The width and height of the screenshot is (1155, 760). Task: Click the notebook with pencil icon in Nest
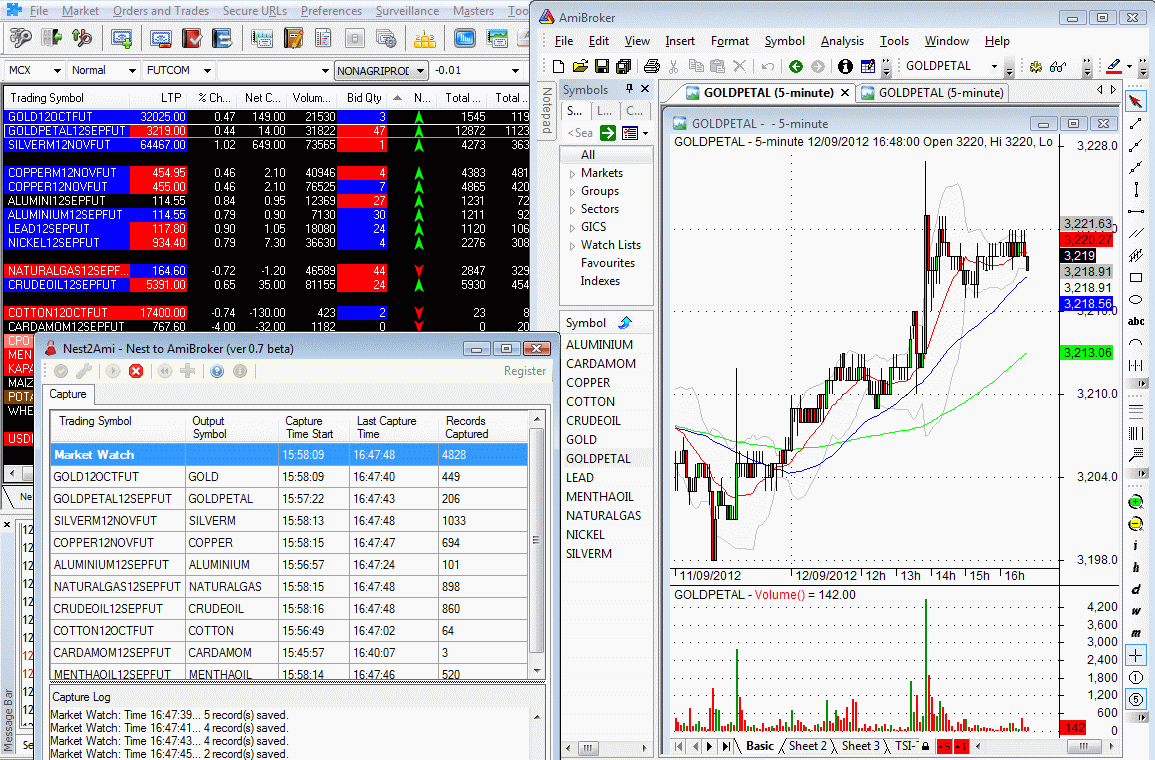pyautogui.click(x=293, y=38)
